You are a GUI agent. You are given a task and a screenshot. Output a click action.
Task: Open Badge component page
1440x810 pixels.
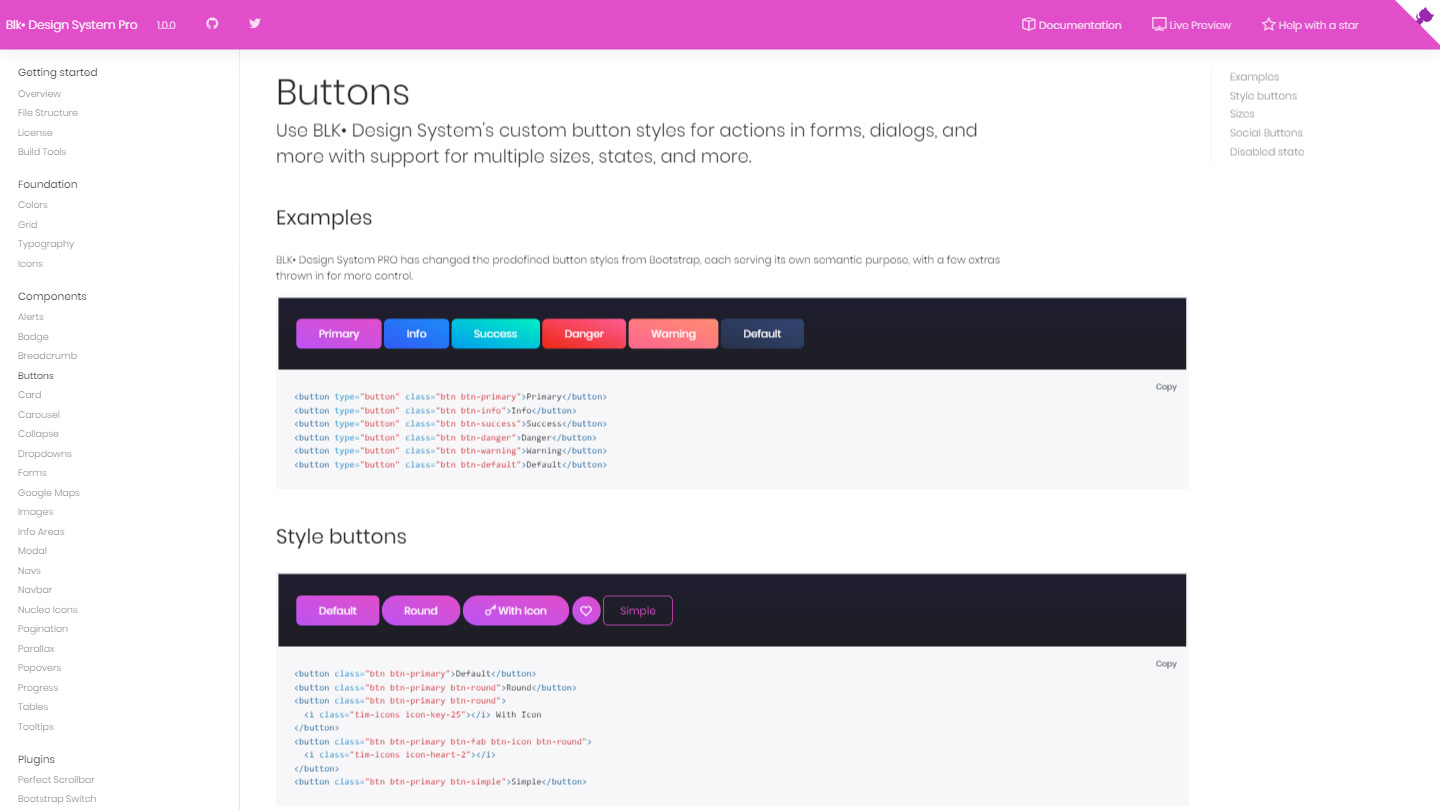point(33,337)
